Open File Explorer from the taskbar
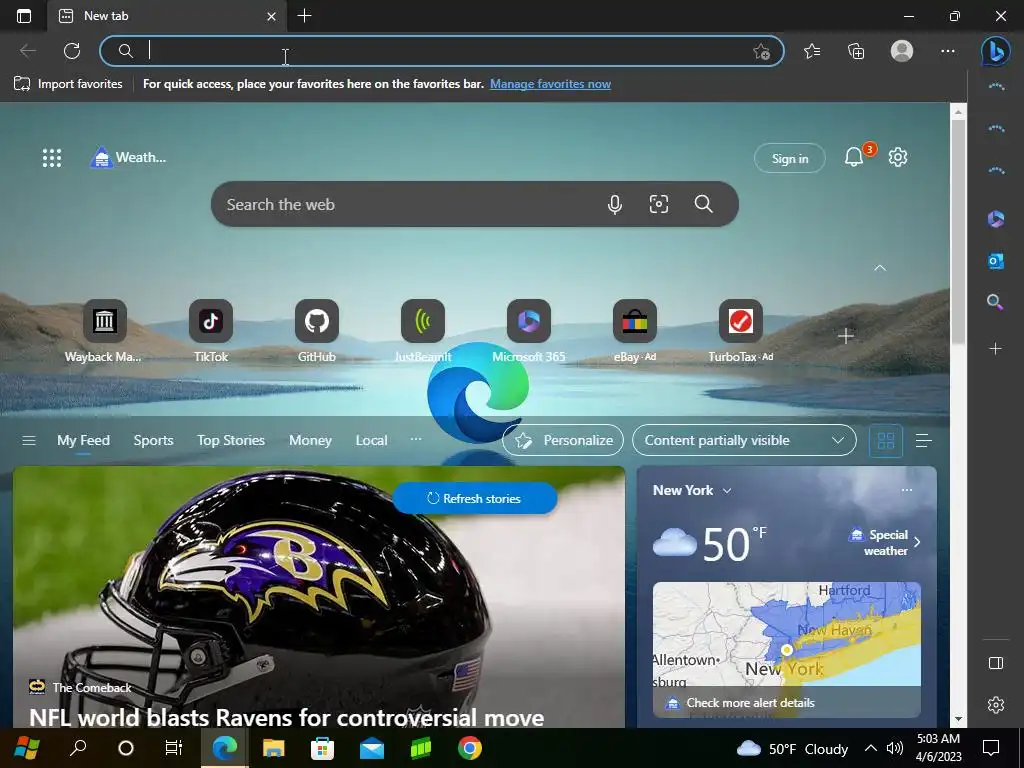1024x768 pixels. pos(274,748)
